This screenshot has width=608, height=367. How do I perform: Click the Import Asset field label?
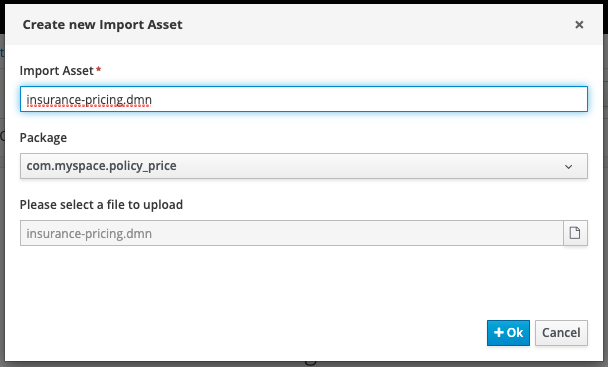[57, 71]
